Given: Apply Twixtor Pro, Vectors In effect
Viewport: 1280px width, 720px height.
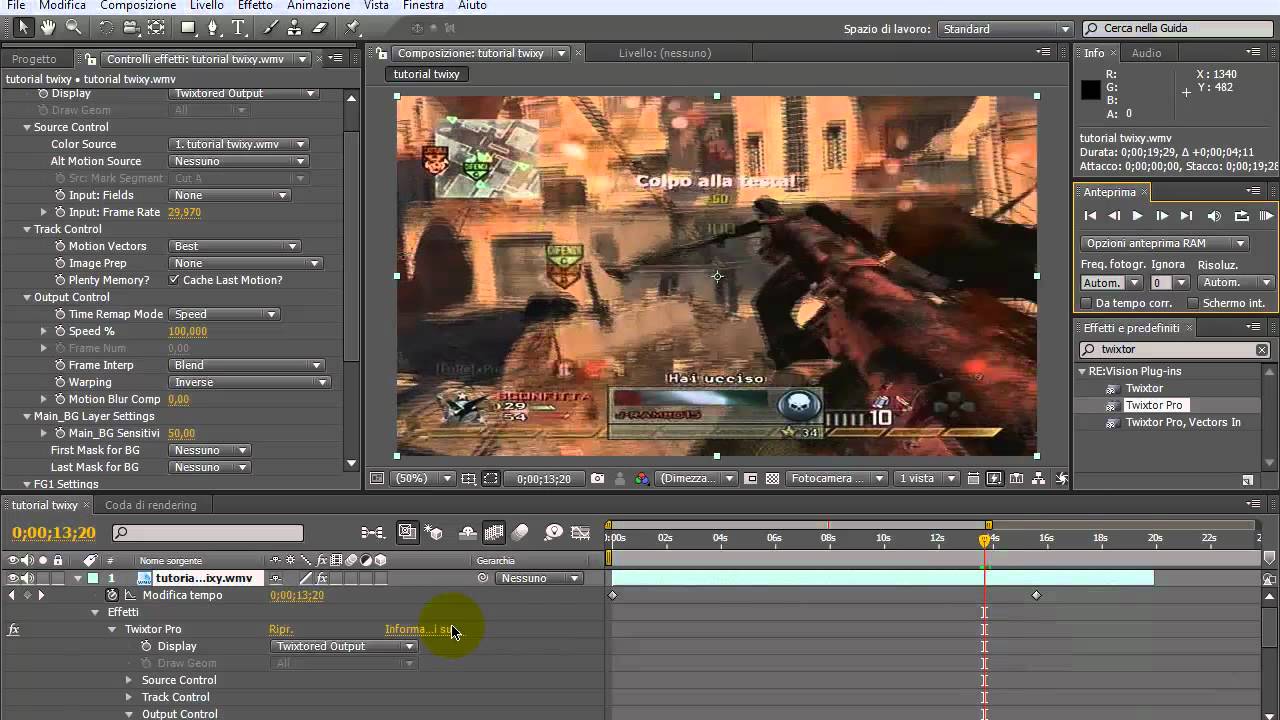Looking at the screenshot, I should 1183,422.
